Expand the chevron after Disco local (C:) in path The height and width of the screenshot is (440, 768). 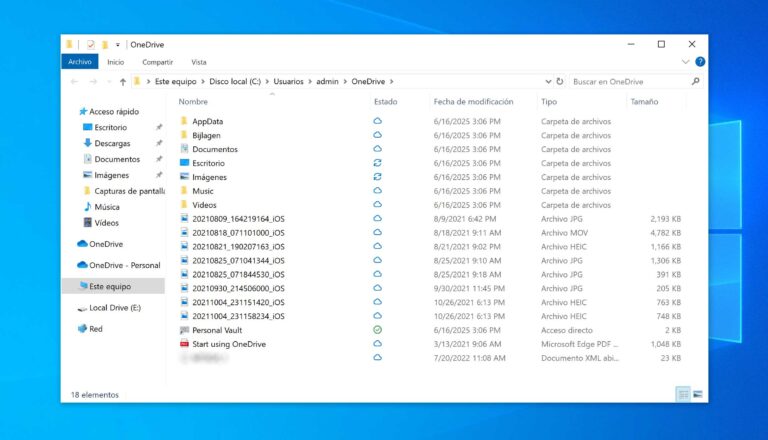267,81
